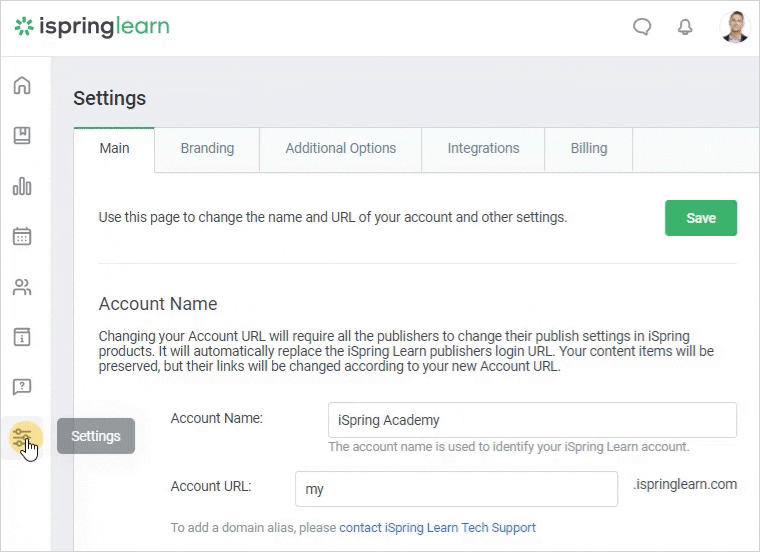Open the book-shaped Courses icon in sidebar

click(22, 136)
